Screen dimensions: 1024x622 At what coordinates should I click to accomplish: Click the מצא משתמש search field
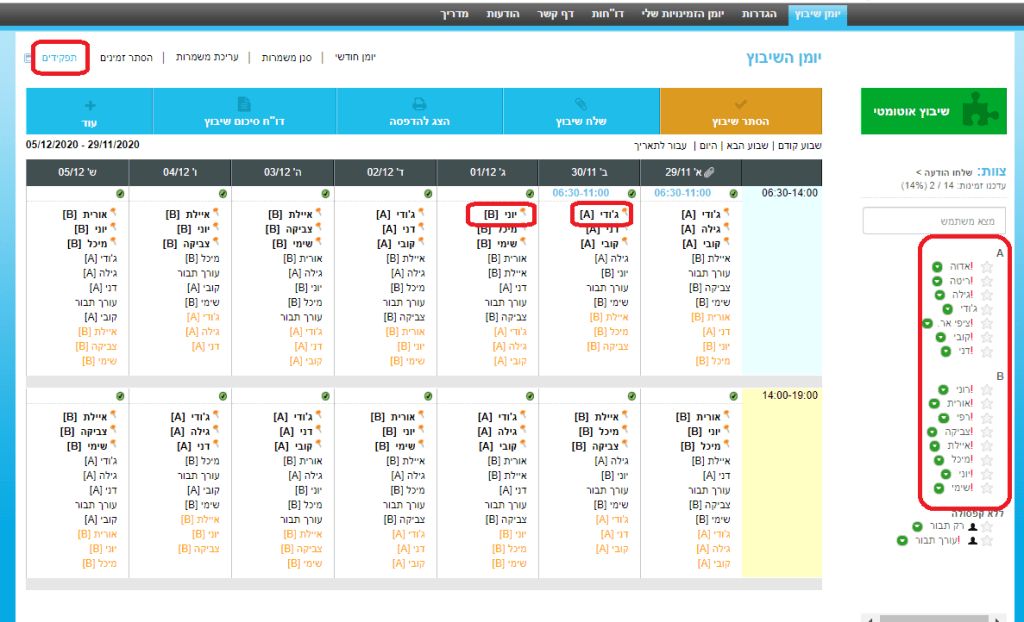pos(933,220)
